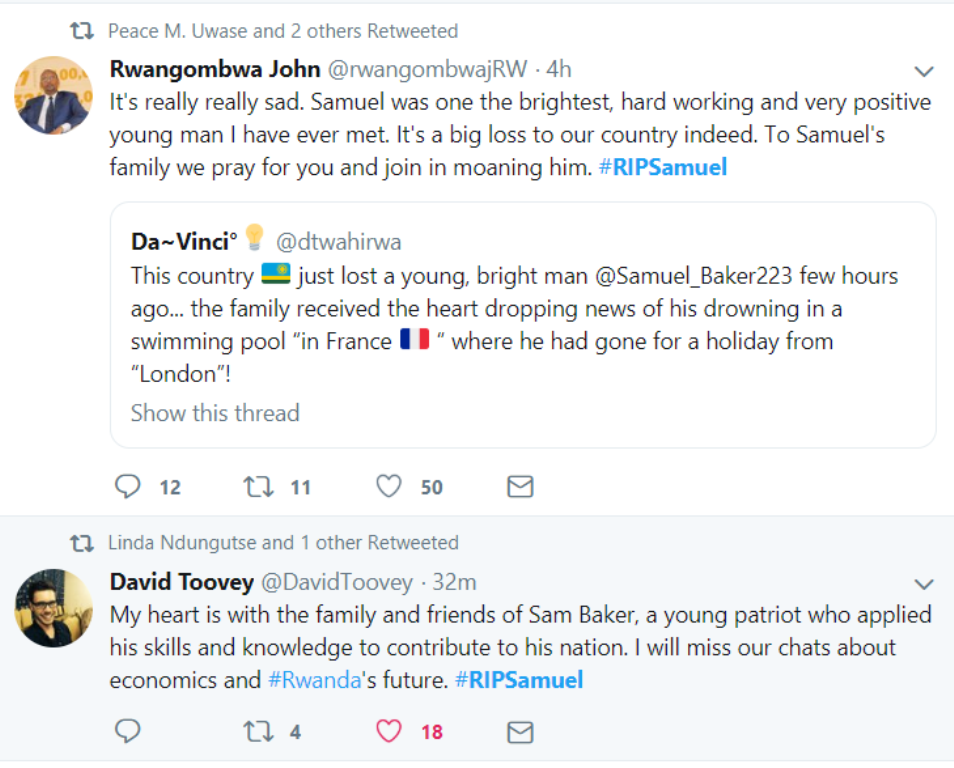Open the Rwangombwa John name link

pyautogui.click(x=215, y=69)
